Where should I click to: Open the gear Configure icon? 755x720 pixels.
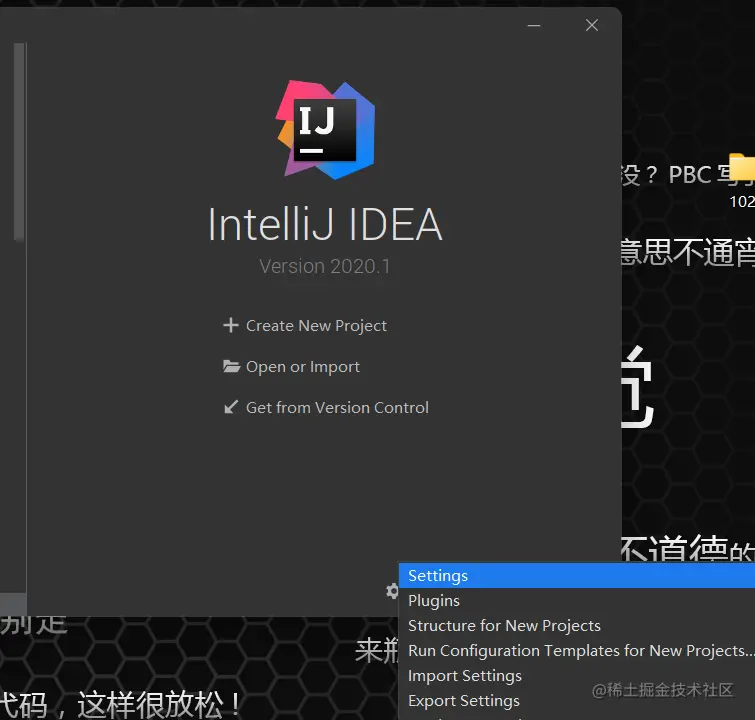click(392, 591)
